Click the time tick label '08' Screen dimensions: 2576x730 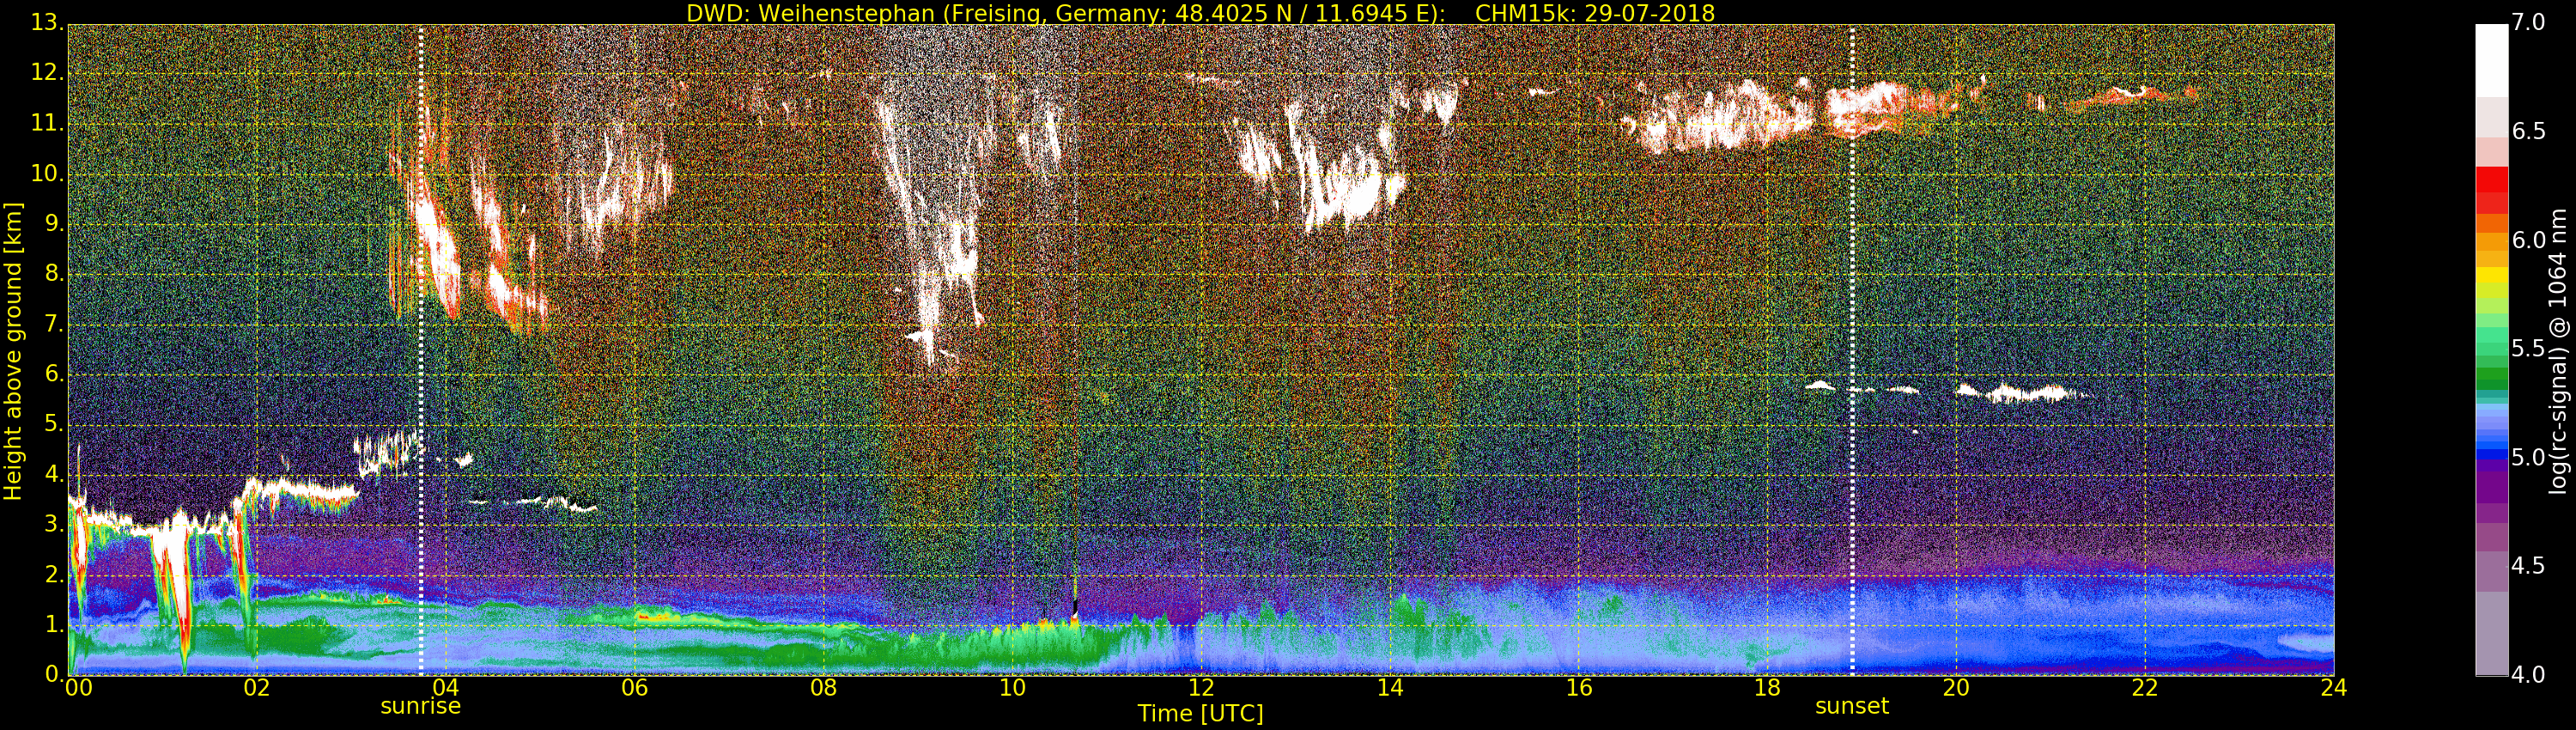[823, 687]
